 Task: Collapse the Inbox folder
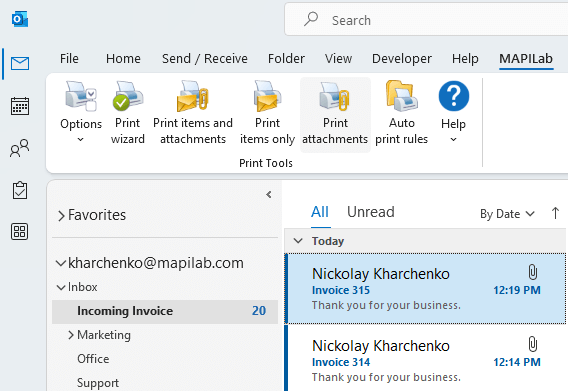tap(61, 287)
